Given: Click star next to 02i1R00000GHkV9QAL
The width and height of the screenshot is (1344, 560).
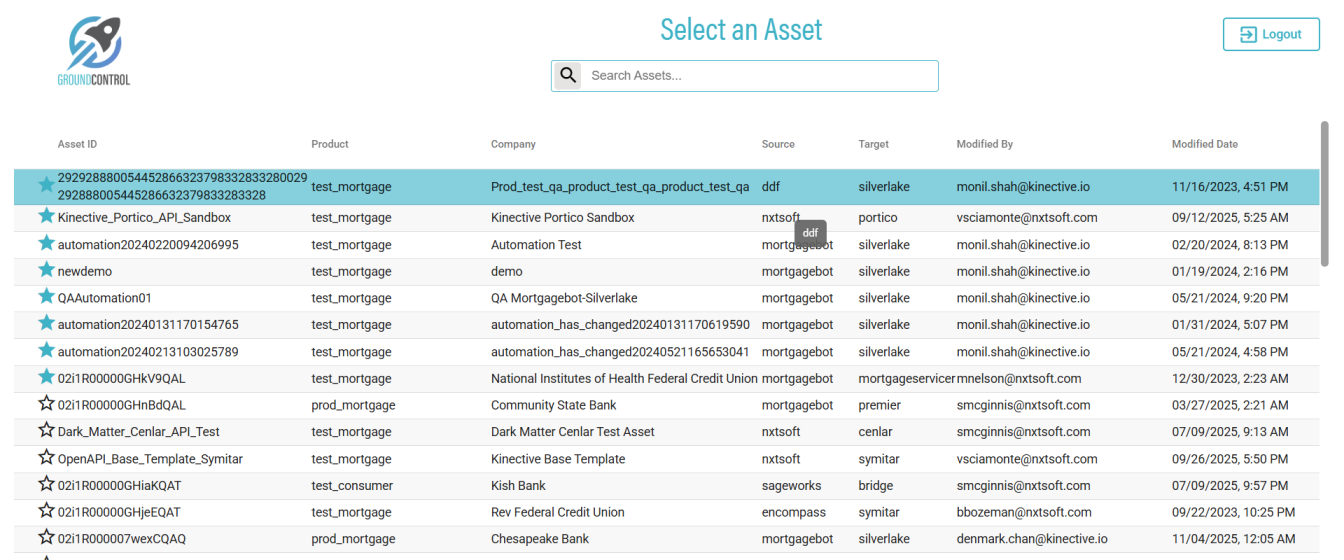Looking at the screenshot, I should [46, 378].
